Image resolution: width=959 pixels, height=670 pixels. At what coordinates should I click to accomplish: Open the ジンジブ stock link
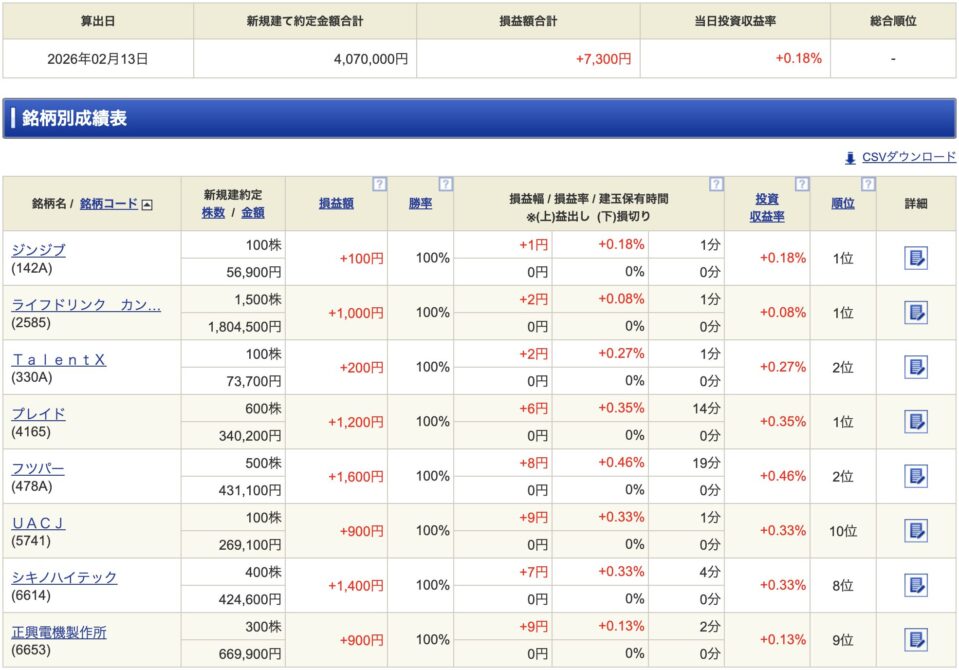click(x=38, y=250)
